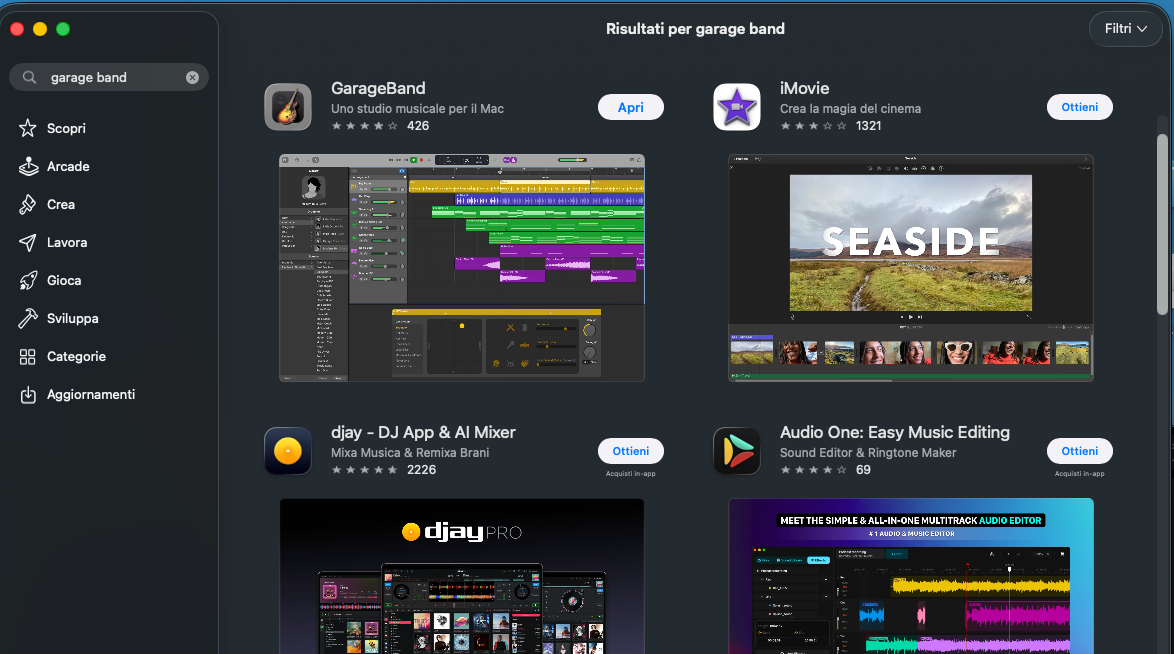Click the search magnifier icon
This screenshot has width=1174, height=654.
click(29, 77)
